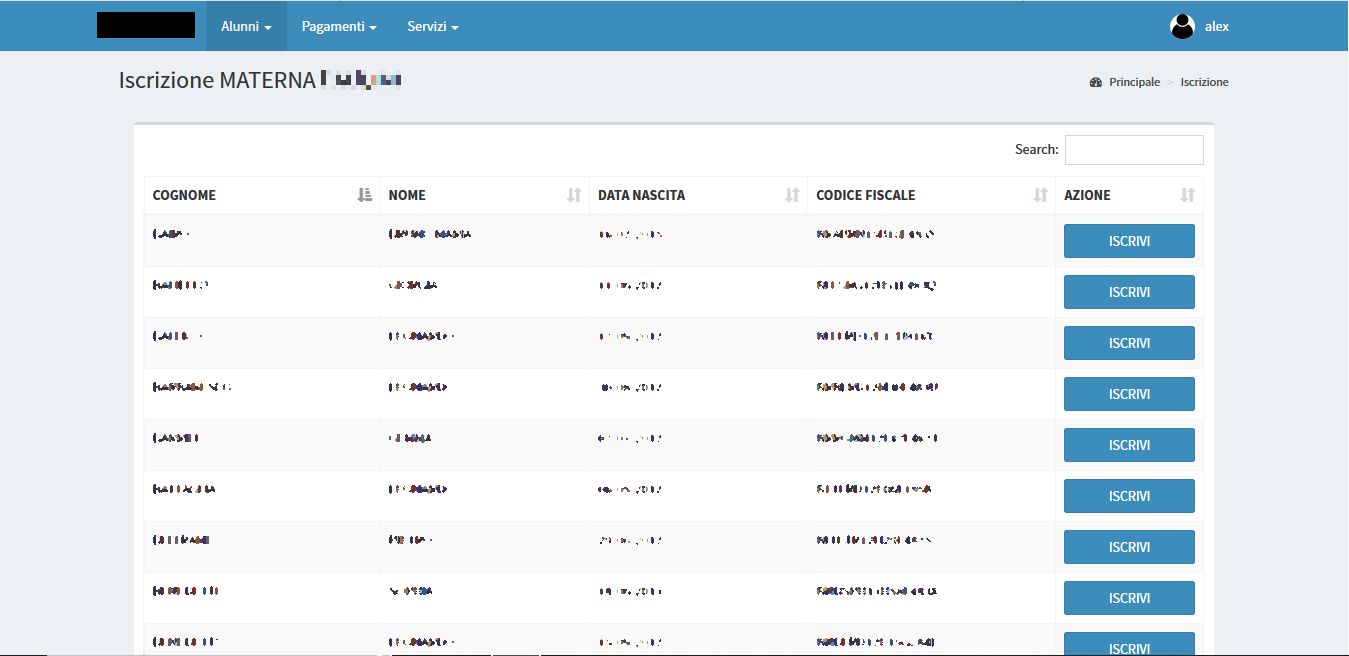This screenshot has width=1349, height=656.
Task: Click the user avatar icon
Action: [x=1182, y=27]
